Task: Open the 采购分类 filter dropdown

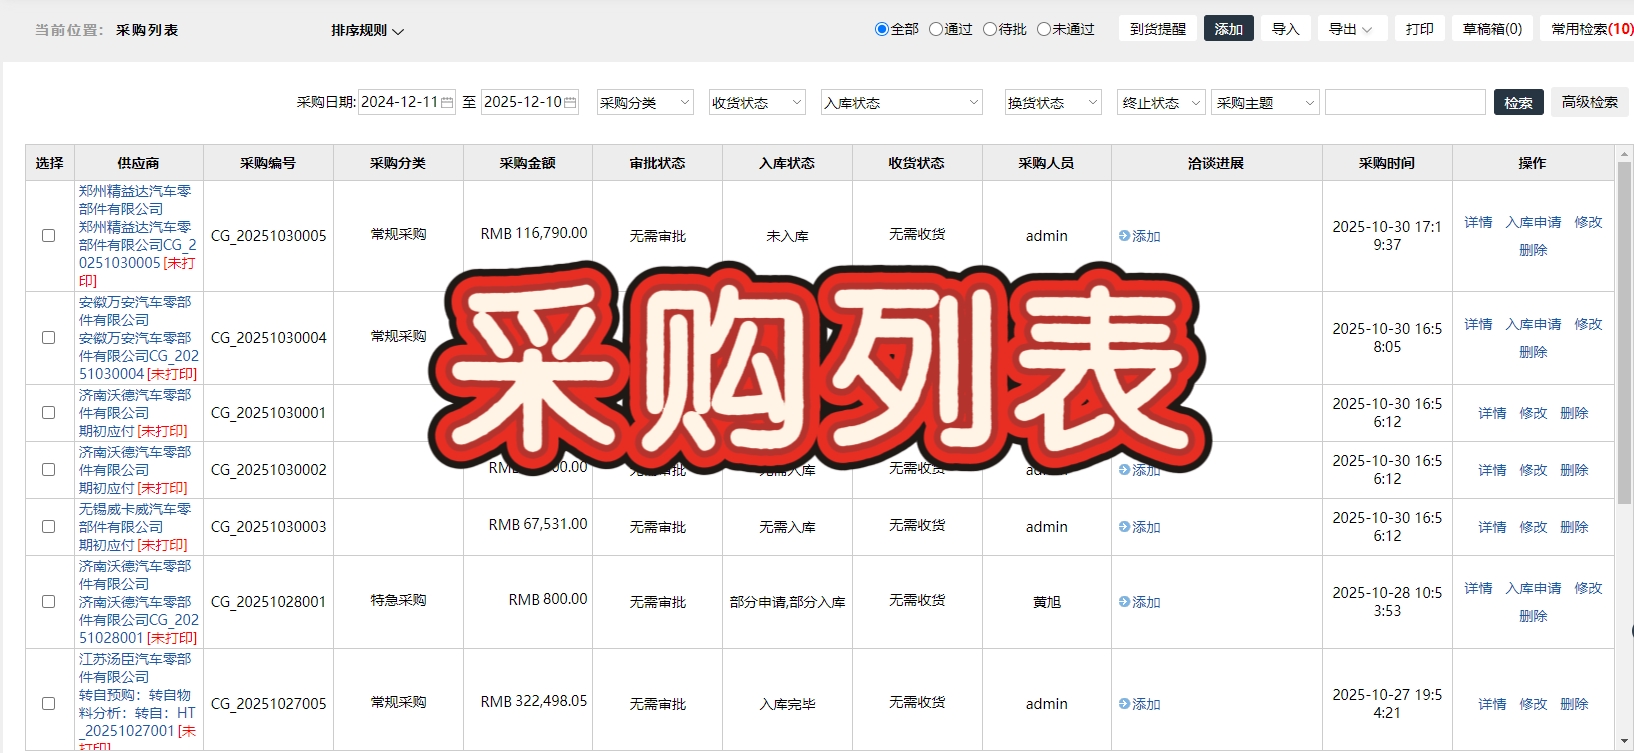Action: (x=645, y=103)
